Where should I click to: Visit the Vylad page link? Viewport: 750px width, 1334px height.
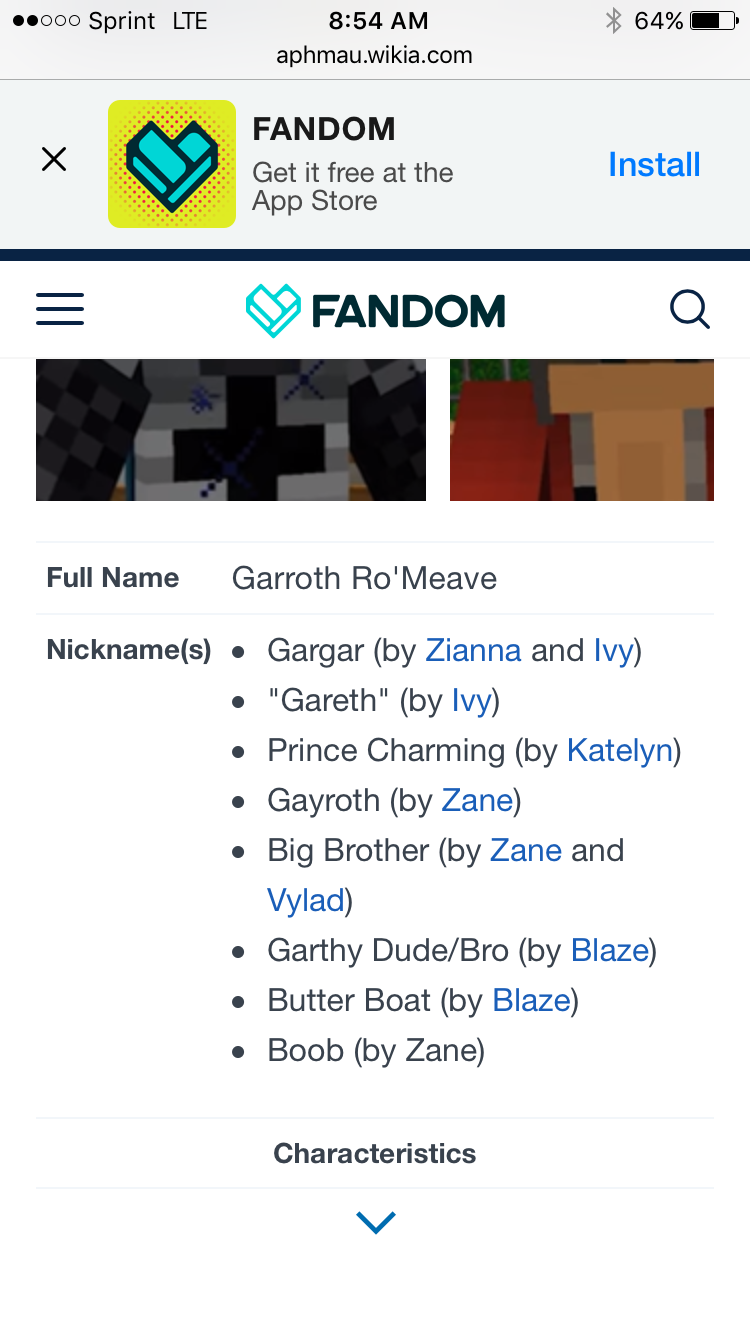(x=305, y=901)
